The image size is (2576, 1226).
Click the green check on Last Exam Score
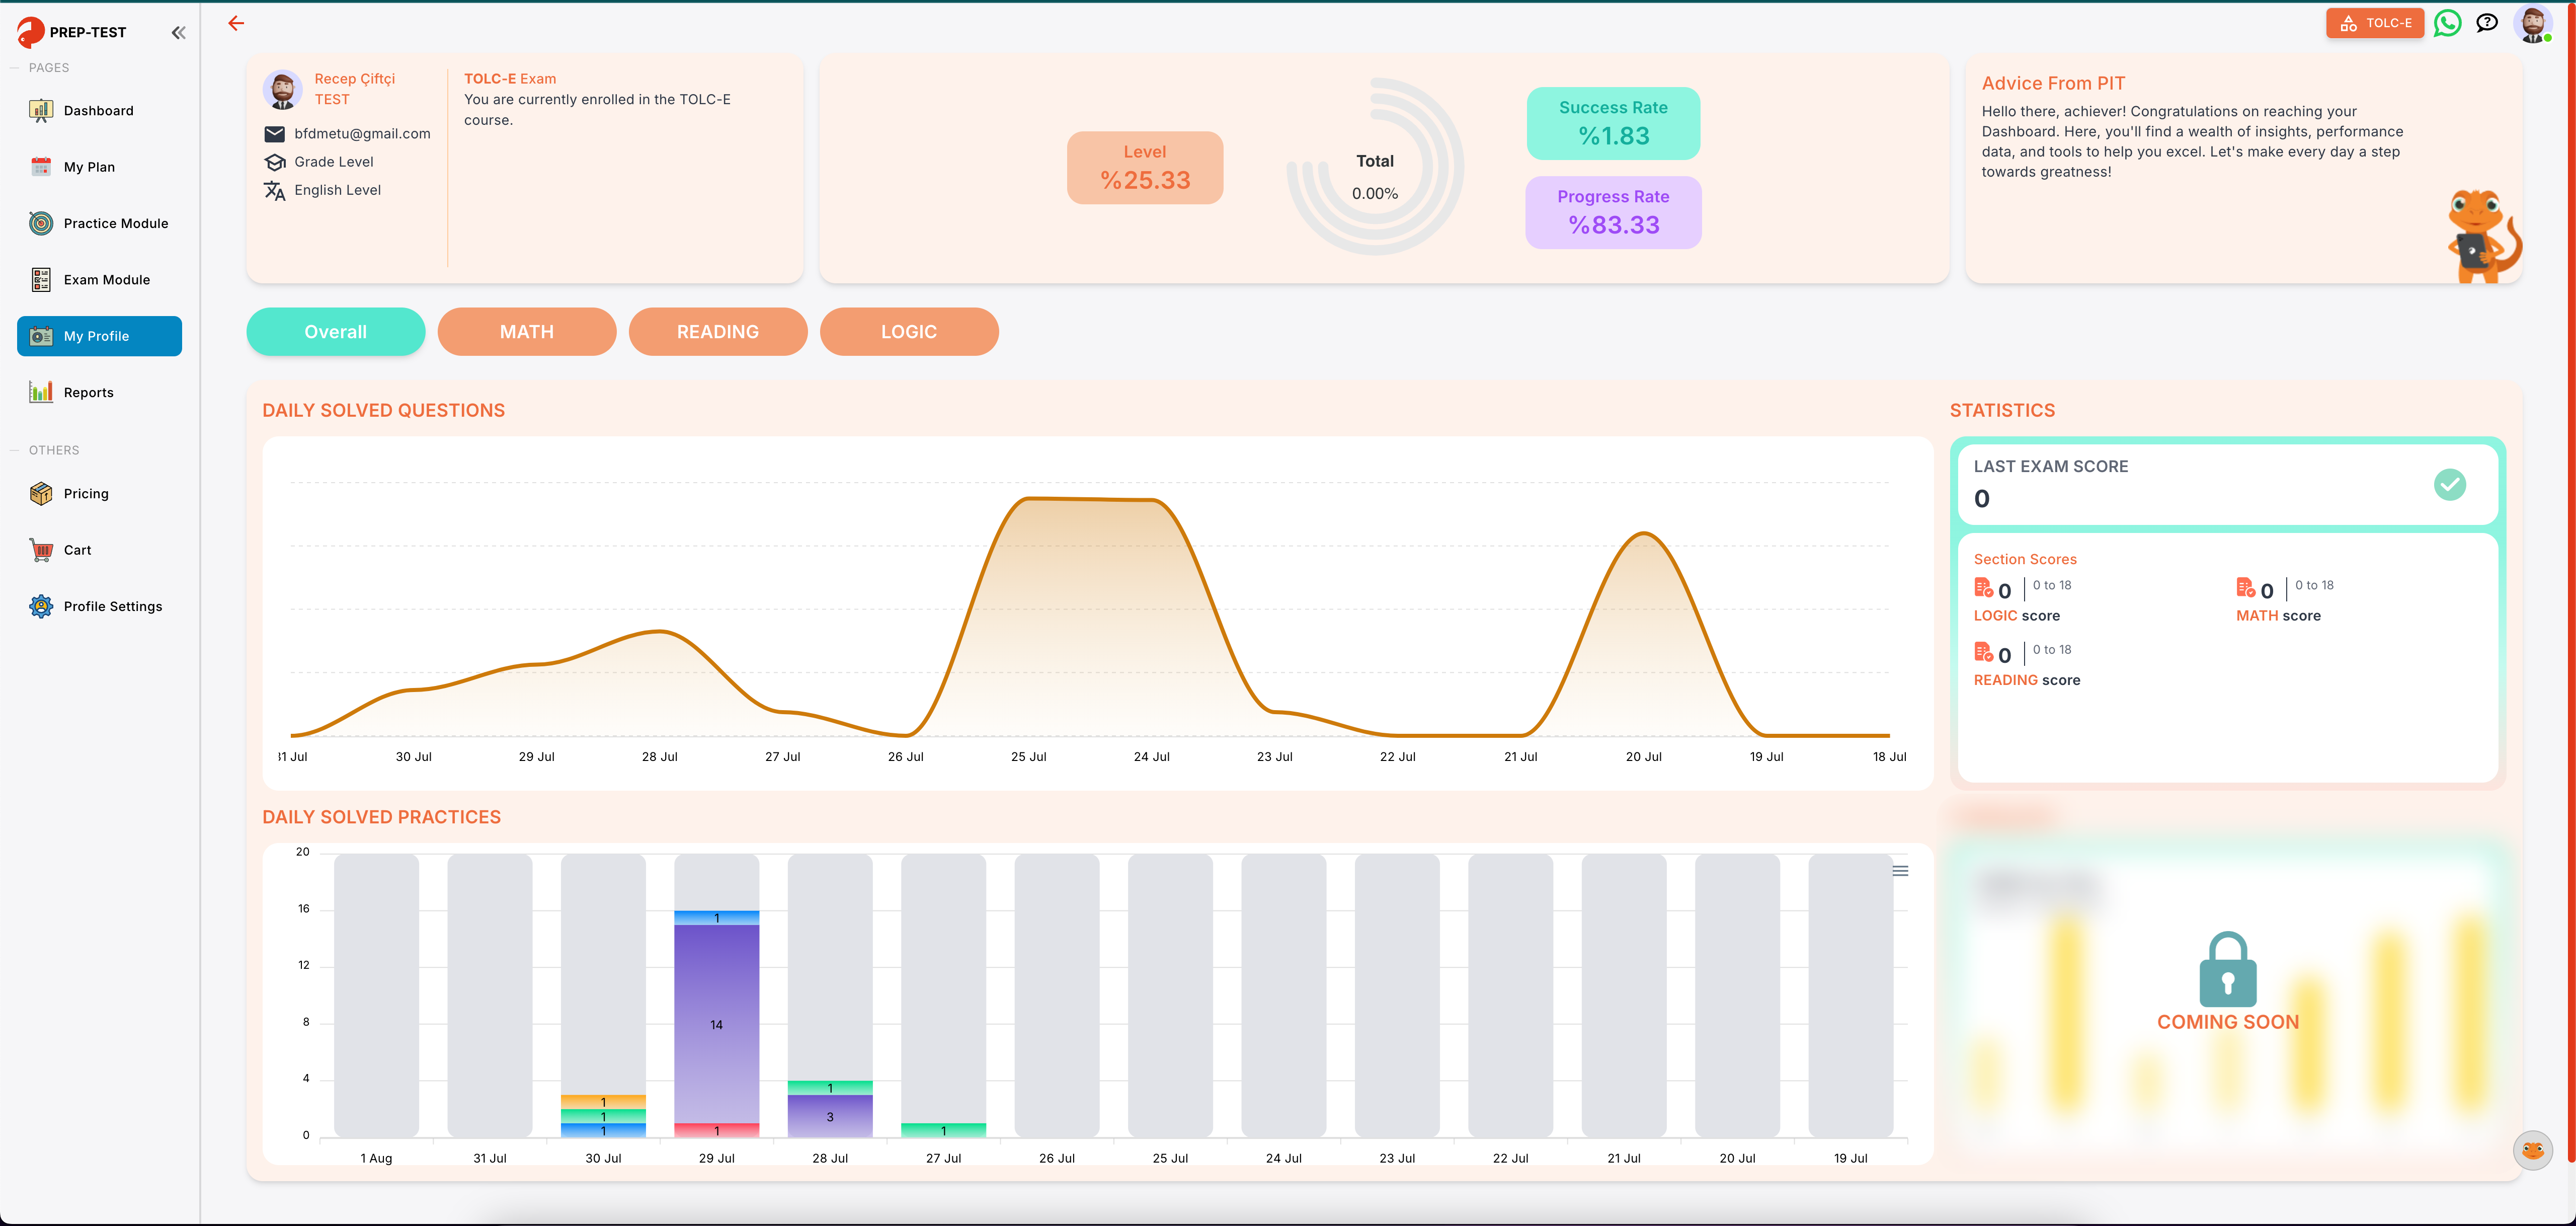tap(2449, 485)
